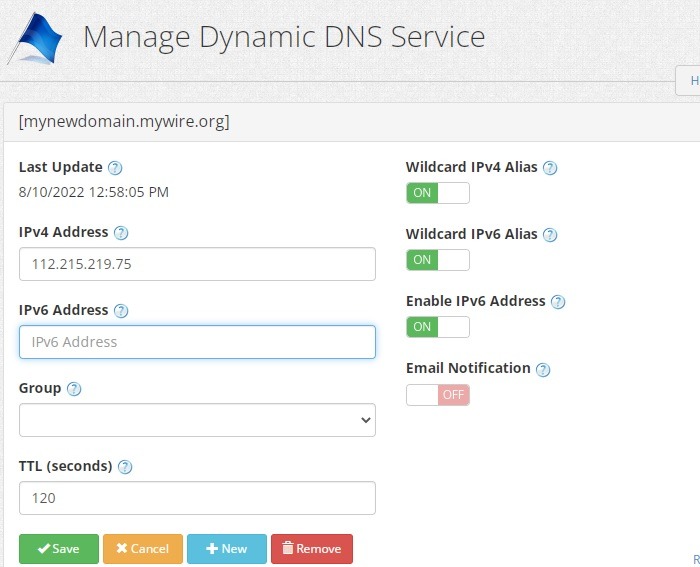Open help icon next to IPv6 Address label
This screenshot has width=700, height=567.
(x=121, y=311)
